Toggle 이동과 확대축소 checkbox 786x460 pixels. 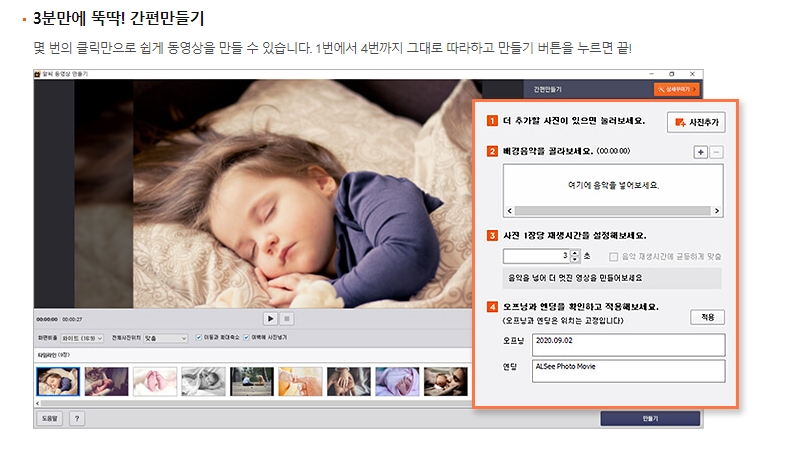199,337
